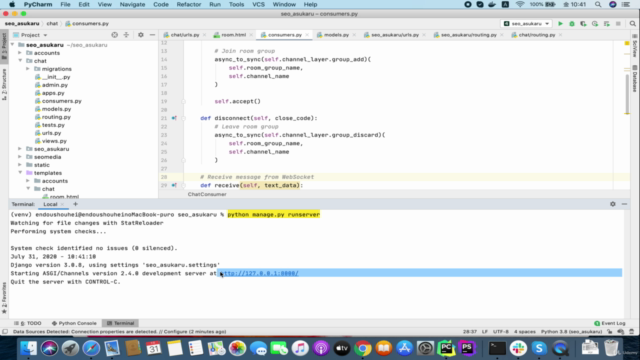Open Finder from the Dock
Image resolution: width=640 pixels, height=360 pixels.
pyautogui.click(x=29, y=348)
